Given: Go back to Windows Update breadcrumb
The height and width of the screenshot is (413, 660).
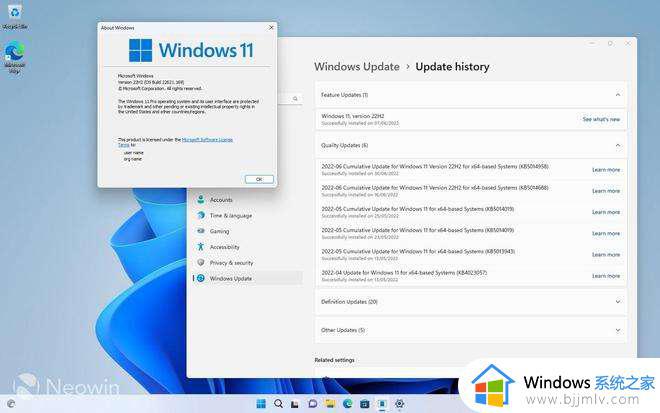Looking at the screenshot, I should coord(357,67).
